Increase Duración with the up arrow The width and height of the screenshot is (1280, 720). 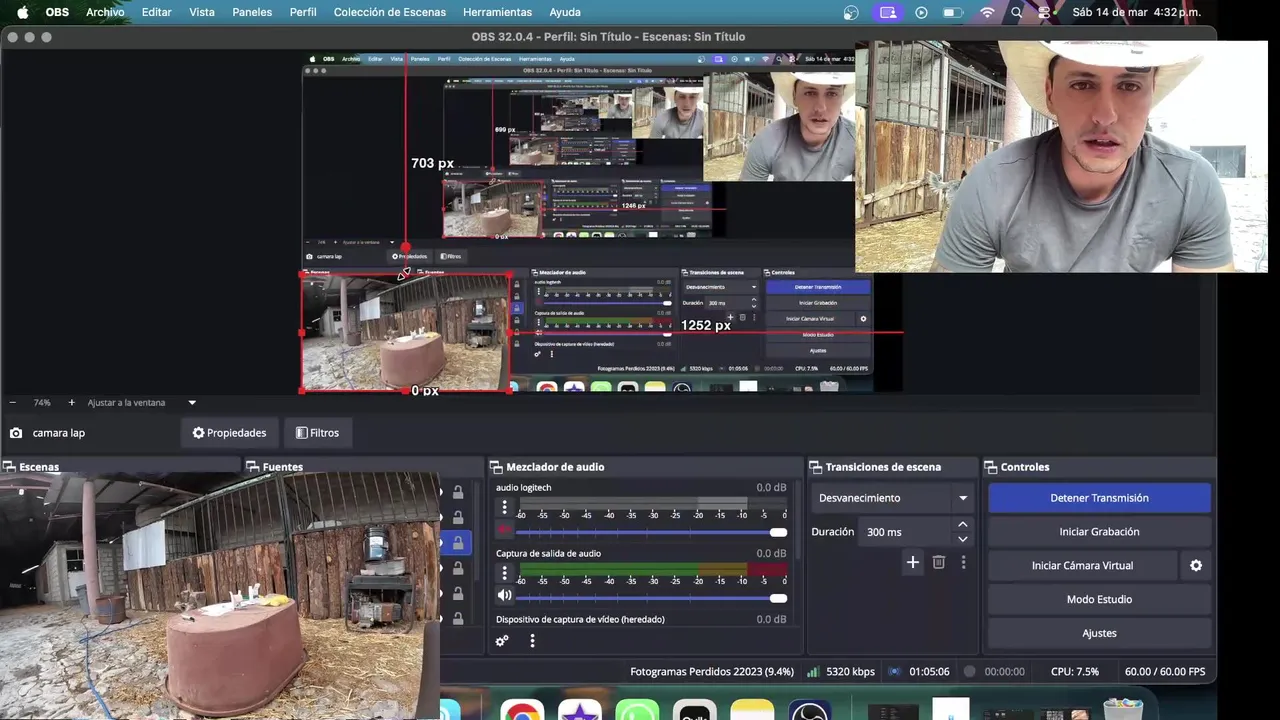point(962,525)
